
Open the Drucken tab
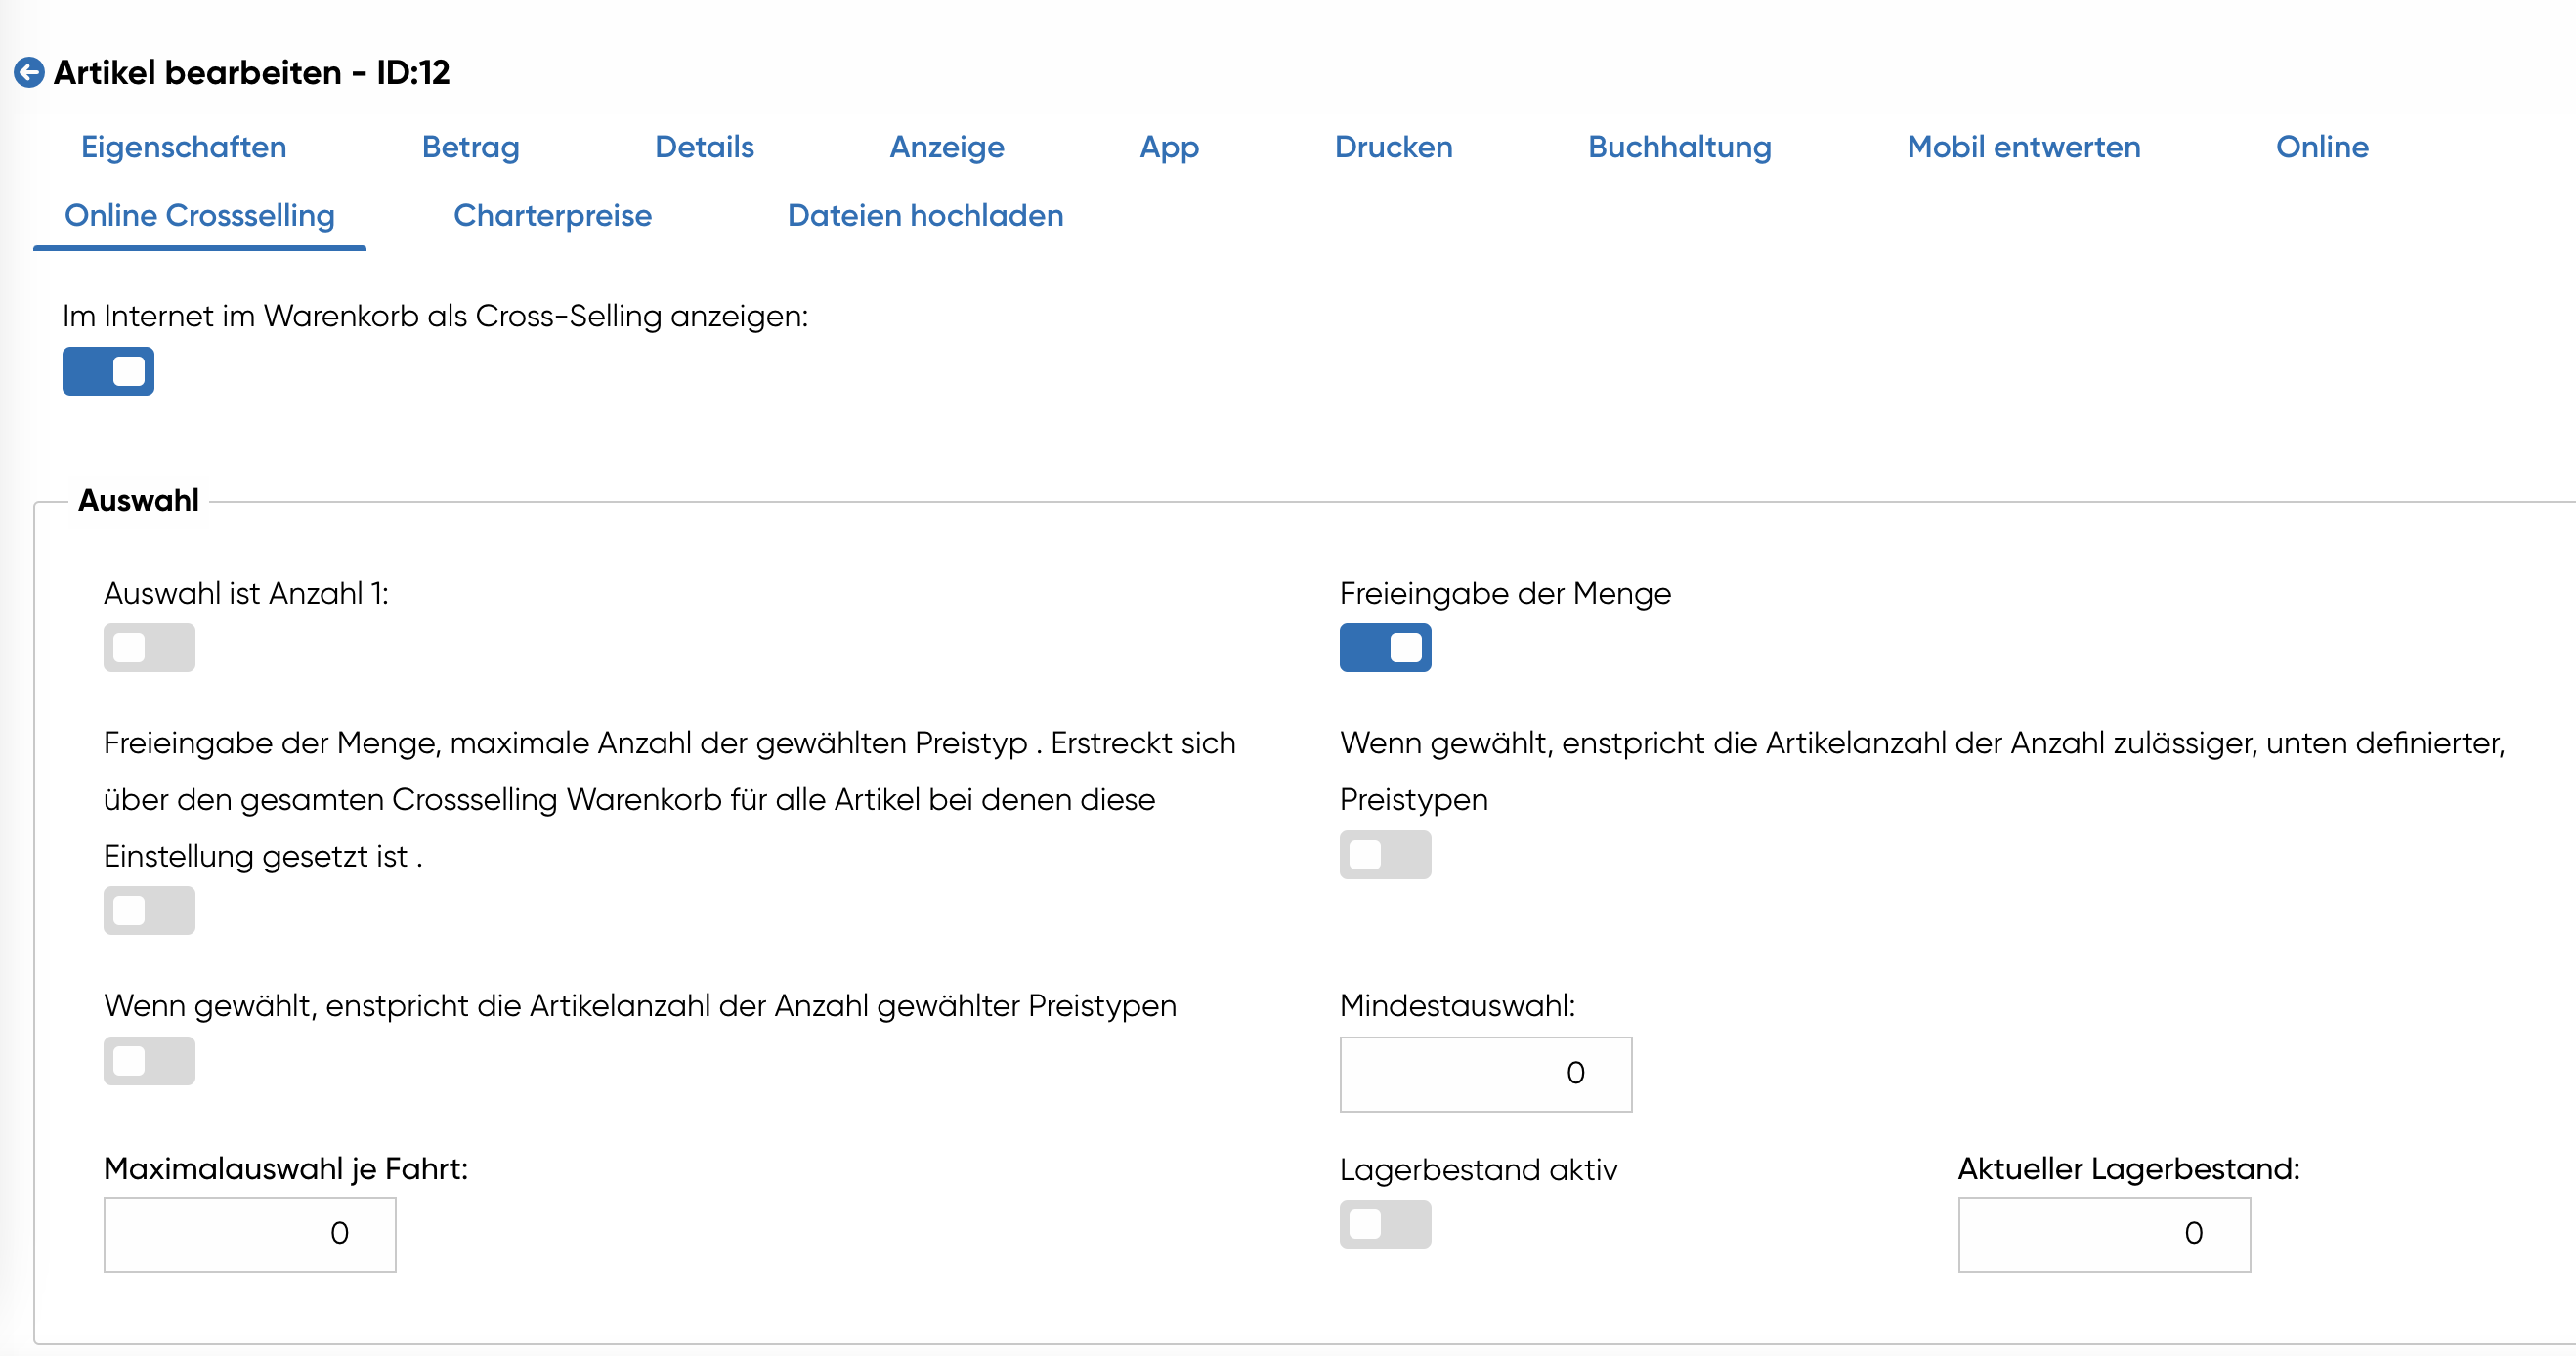pyautogui.click(x=1393, y=147)
